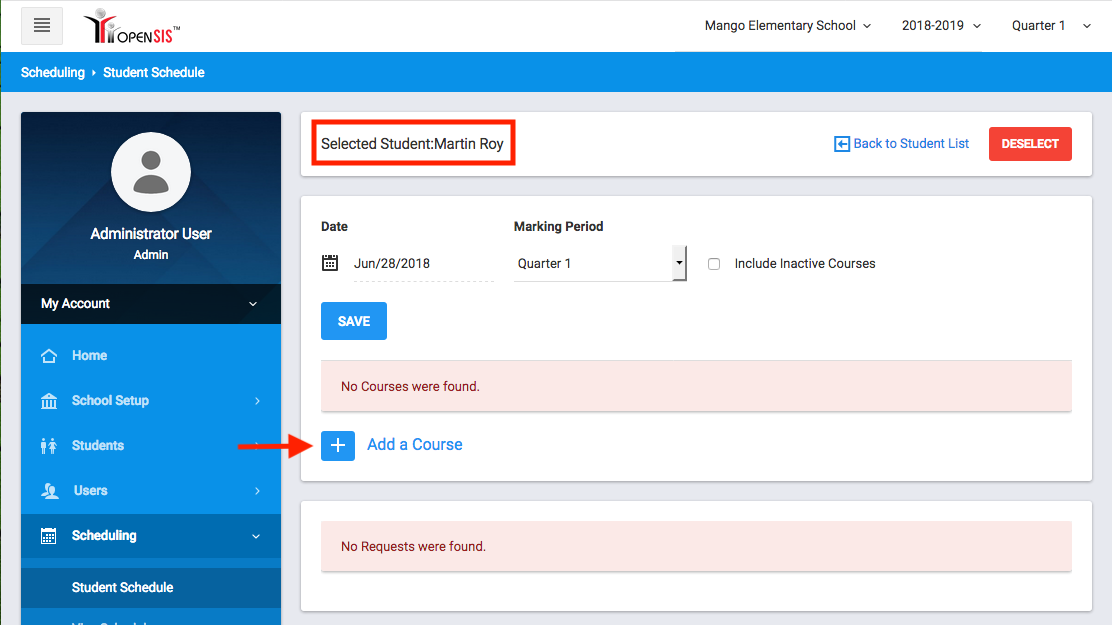This screenshot has width=1112, height=625.
Task: Click Scheduling in the breadcrumb bar
Action: (x=53, y=73)
